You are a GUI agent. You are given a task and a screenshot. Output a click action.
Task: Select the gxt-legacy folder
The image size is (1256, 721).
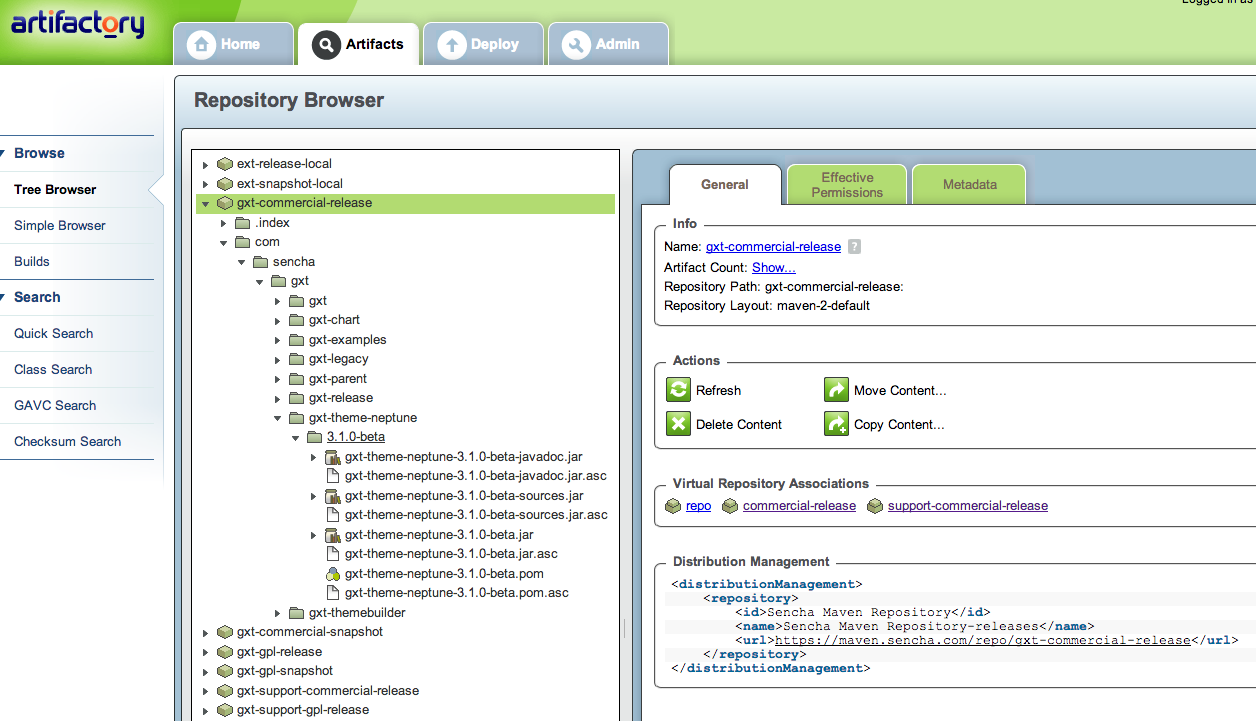(338, 359)
